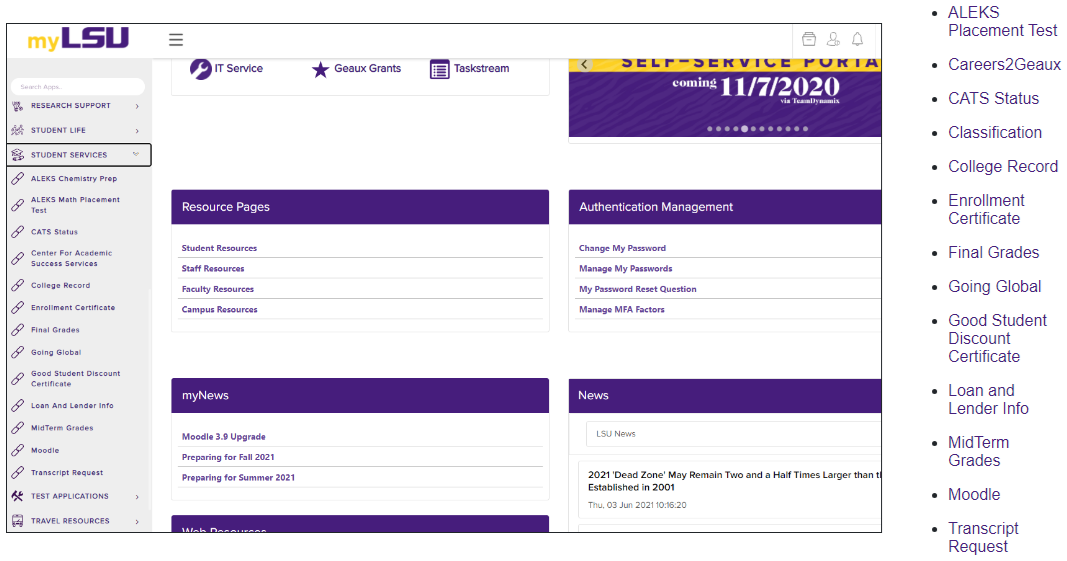Open Preparing for Fall 2021 link

228,458
